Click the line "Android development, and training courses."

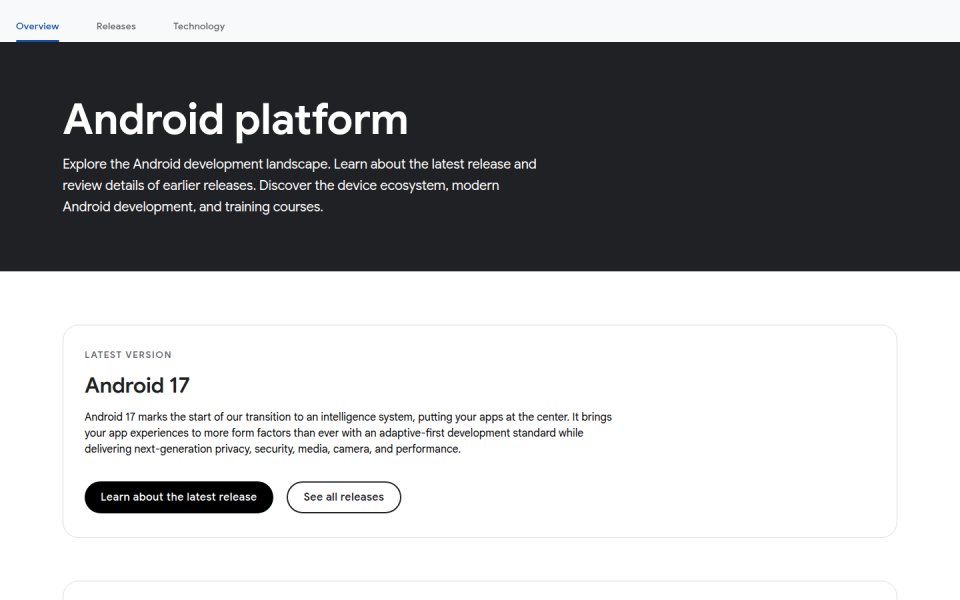tap(193, 207)
